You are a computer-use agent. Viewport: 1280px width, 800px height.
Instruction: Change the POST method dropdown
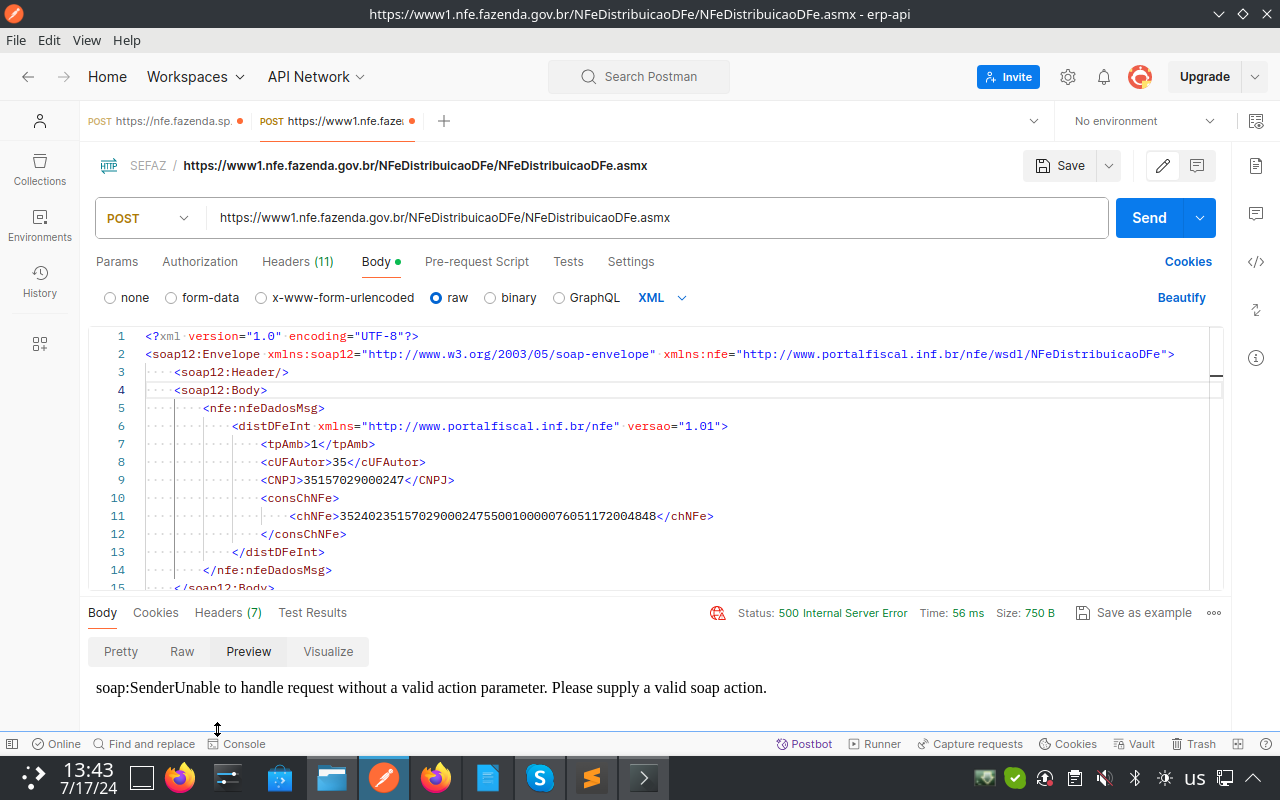point(149,218)
